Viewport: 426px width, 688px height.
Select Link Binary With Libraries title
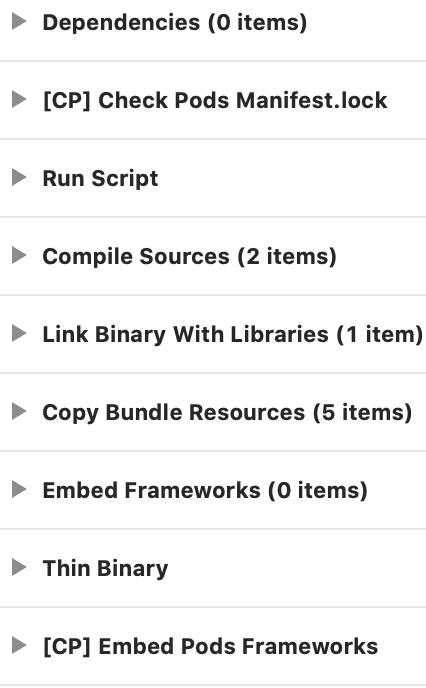[x=233, y=334]
